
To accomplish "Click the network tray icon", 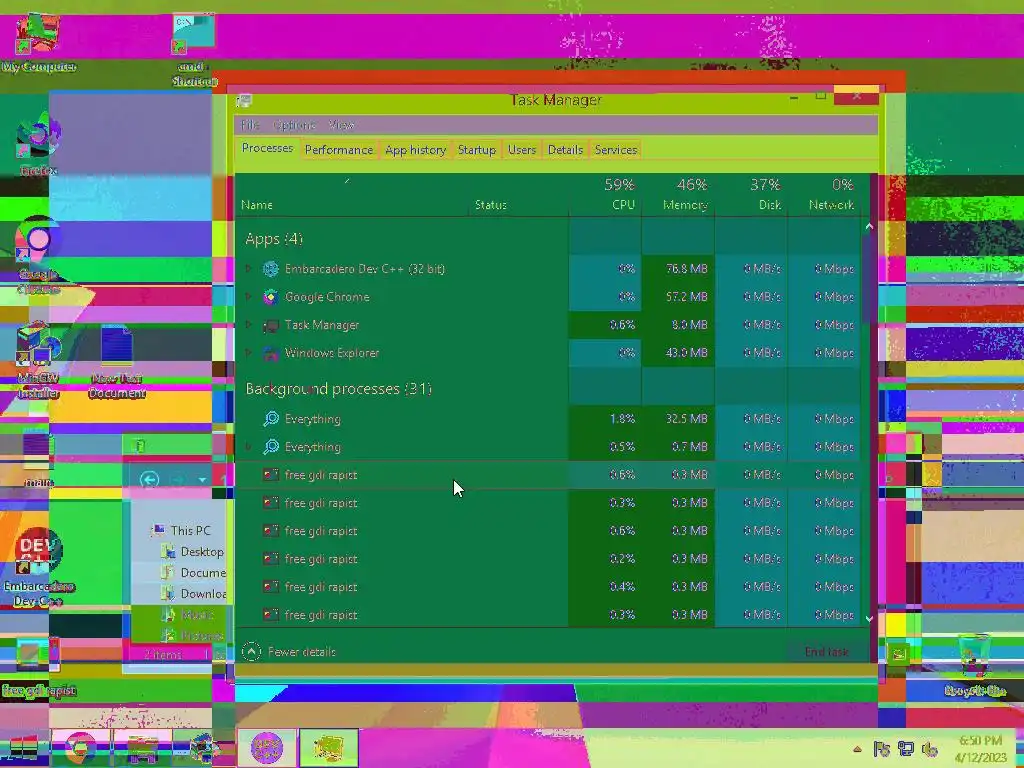I will (906, 749).
